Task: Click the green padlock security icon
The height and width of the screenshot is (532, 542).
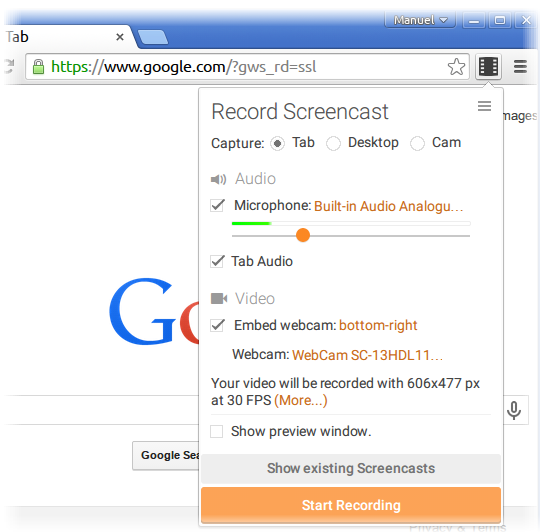Action: (x=38, y=66)
